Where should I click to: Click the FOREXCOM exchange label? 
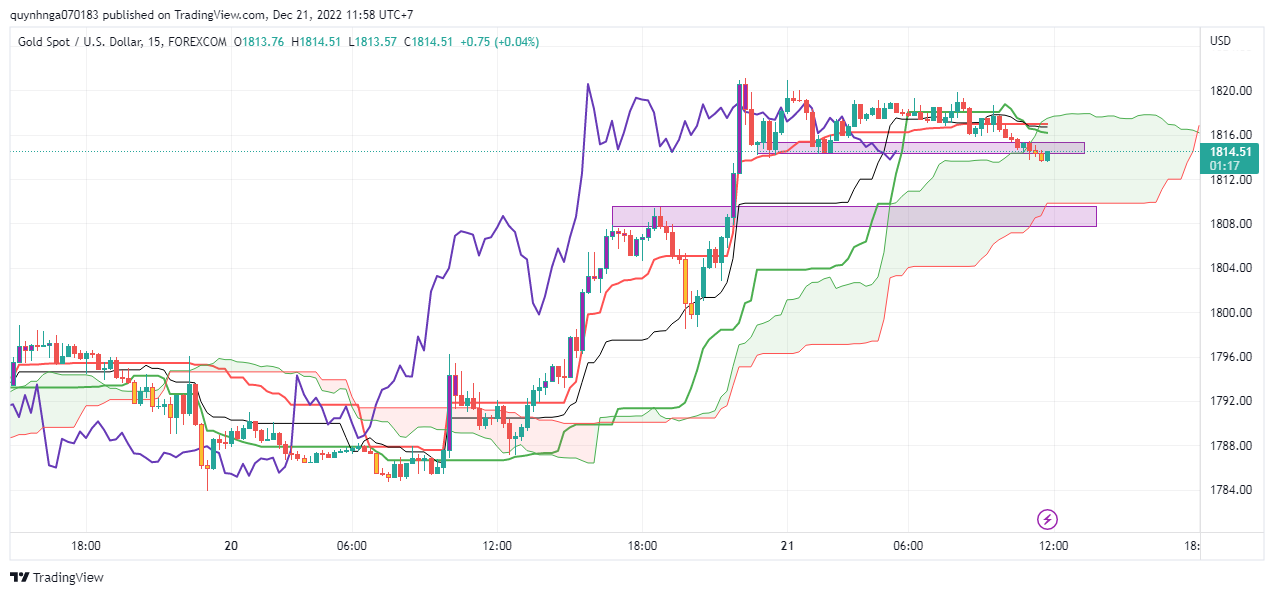coord(201,41)
